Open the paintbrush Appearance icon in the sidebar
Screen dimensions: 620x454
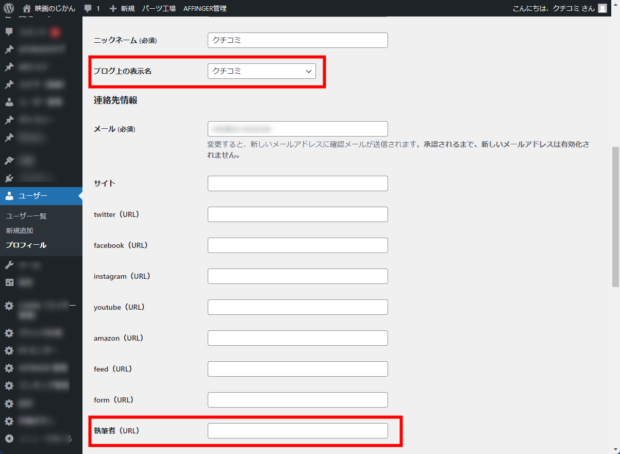pyautogui.click(x=9, y=161)
